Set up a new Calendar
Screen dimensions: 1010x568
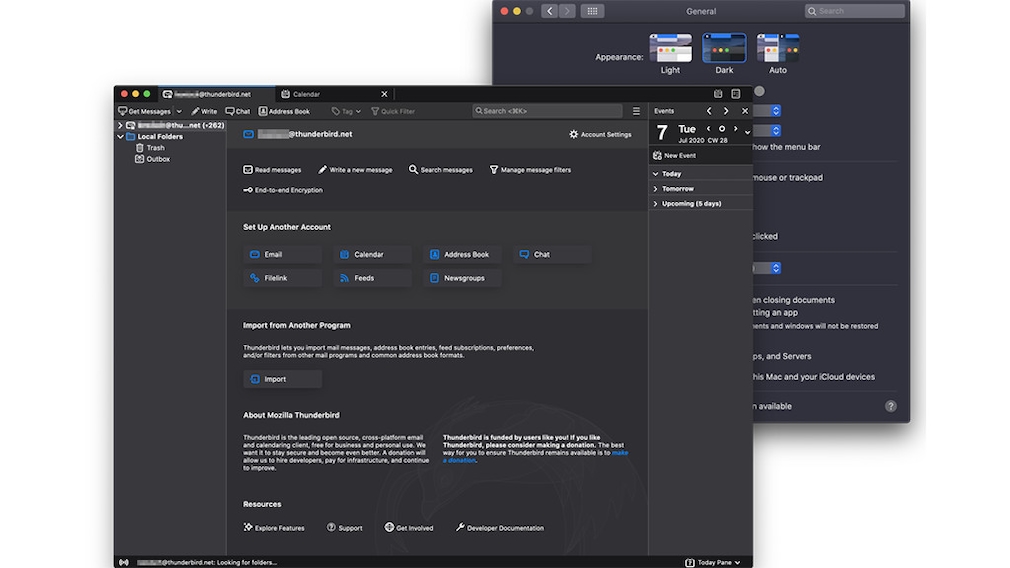click(x=372, y=254)
